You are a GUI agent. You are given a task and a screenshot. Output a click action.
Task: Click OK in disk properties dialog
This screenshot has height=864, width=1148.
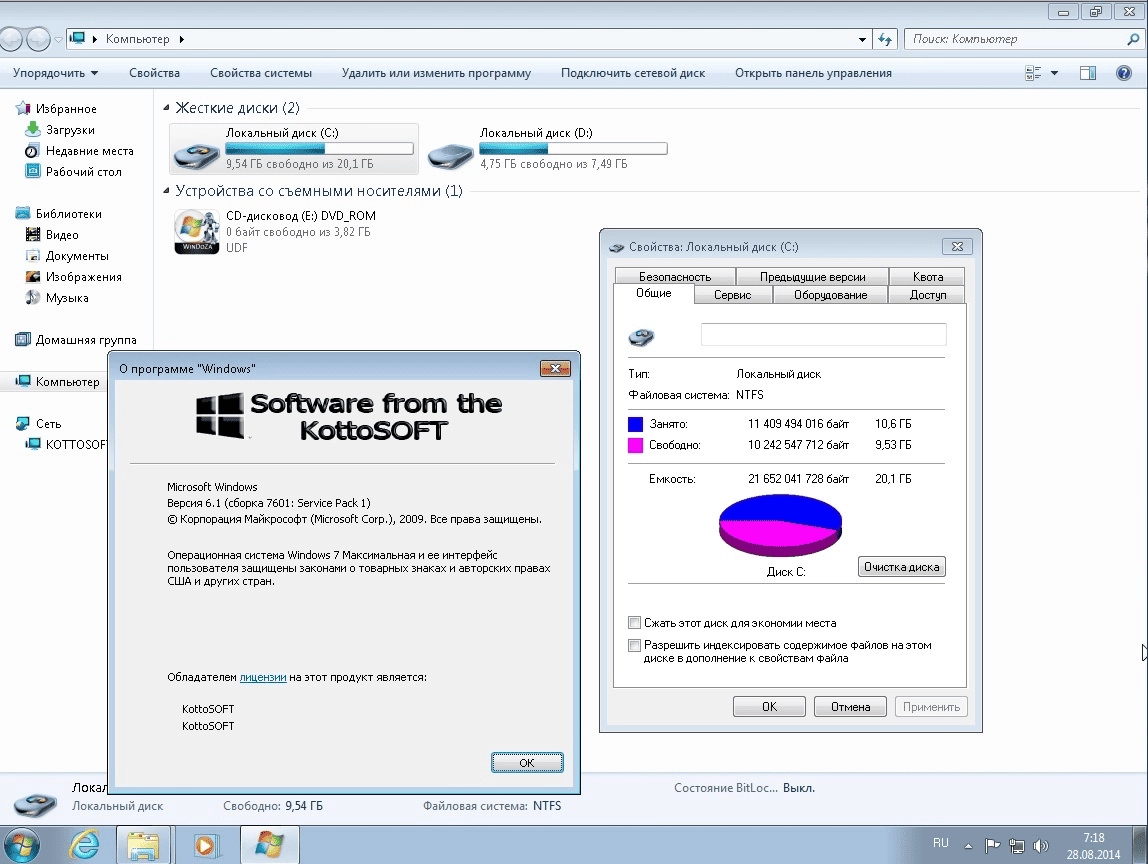pyautogui.click(x=769, y=707)
